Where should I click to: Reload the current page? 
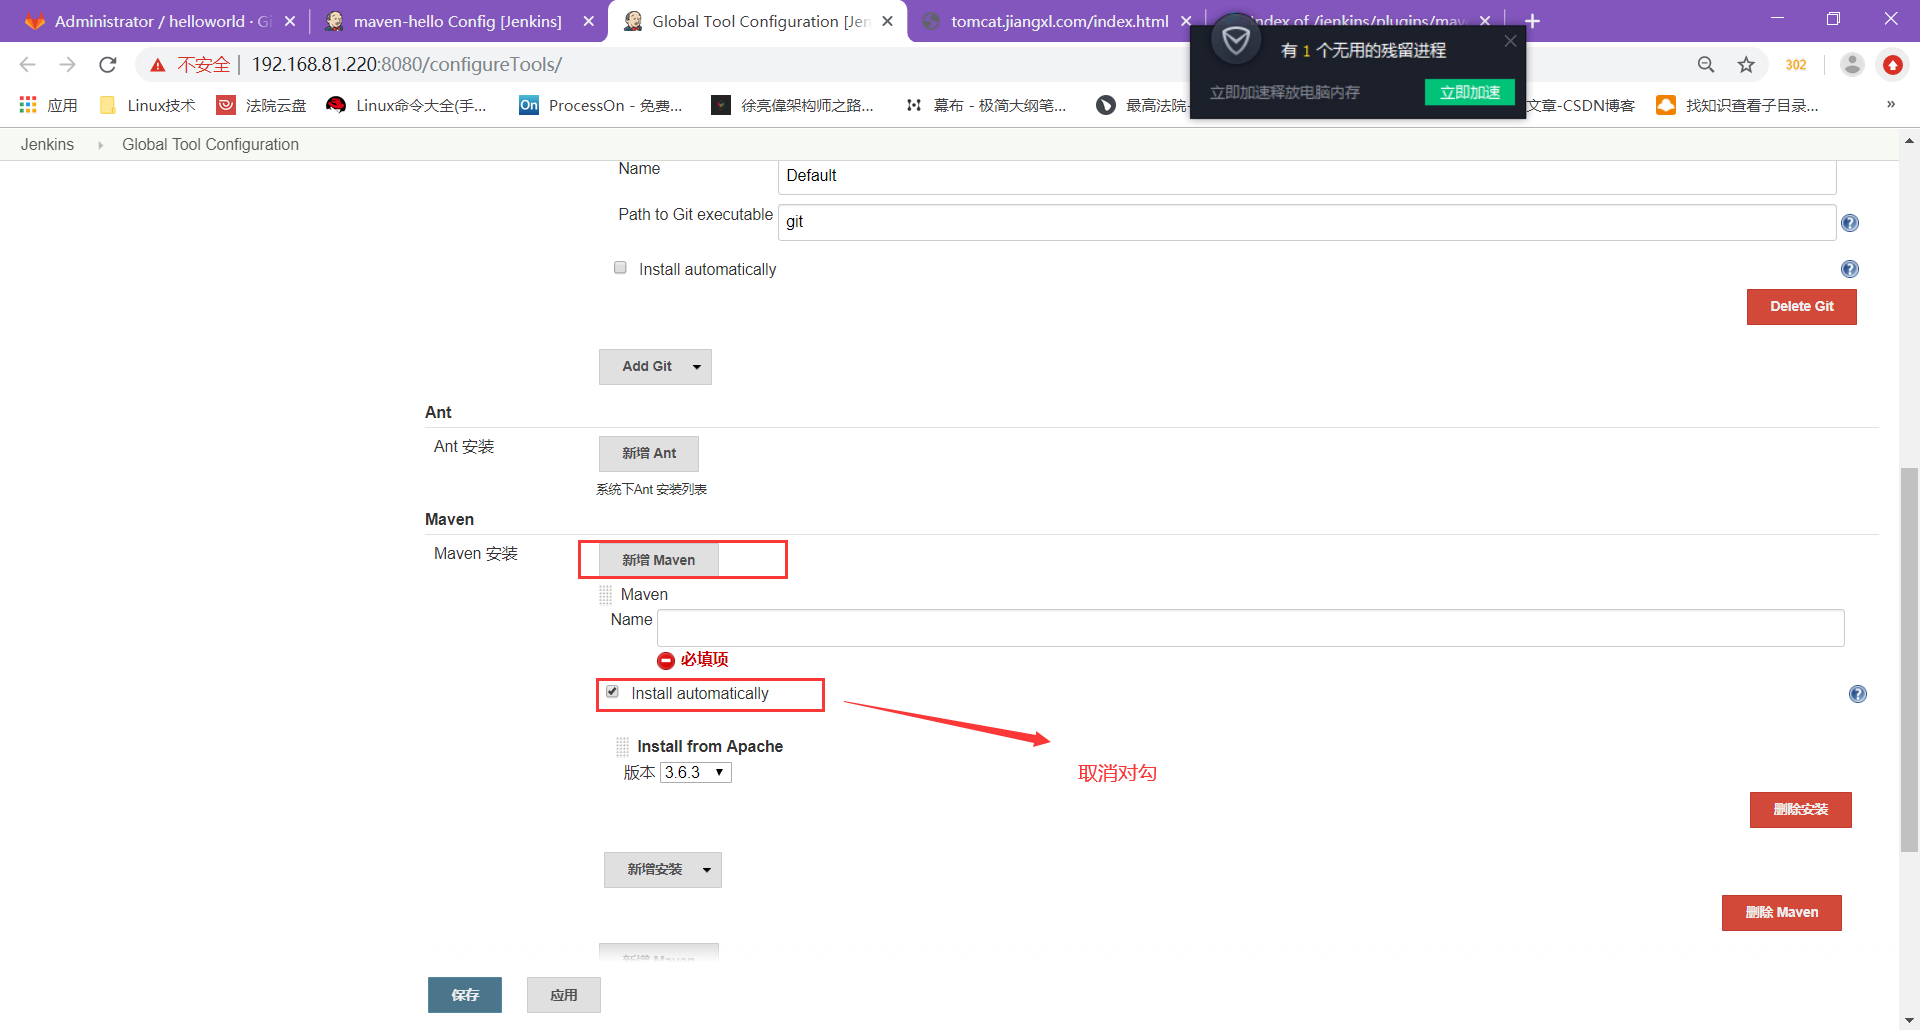click(x=108, y=65)
